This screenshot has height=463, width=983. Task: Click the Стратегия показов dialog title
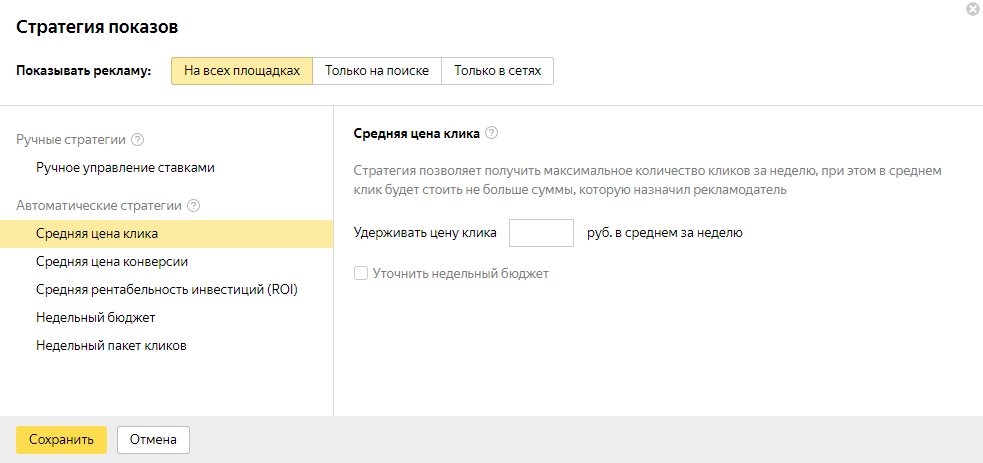(x=98, y=28)
